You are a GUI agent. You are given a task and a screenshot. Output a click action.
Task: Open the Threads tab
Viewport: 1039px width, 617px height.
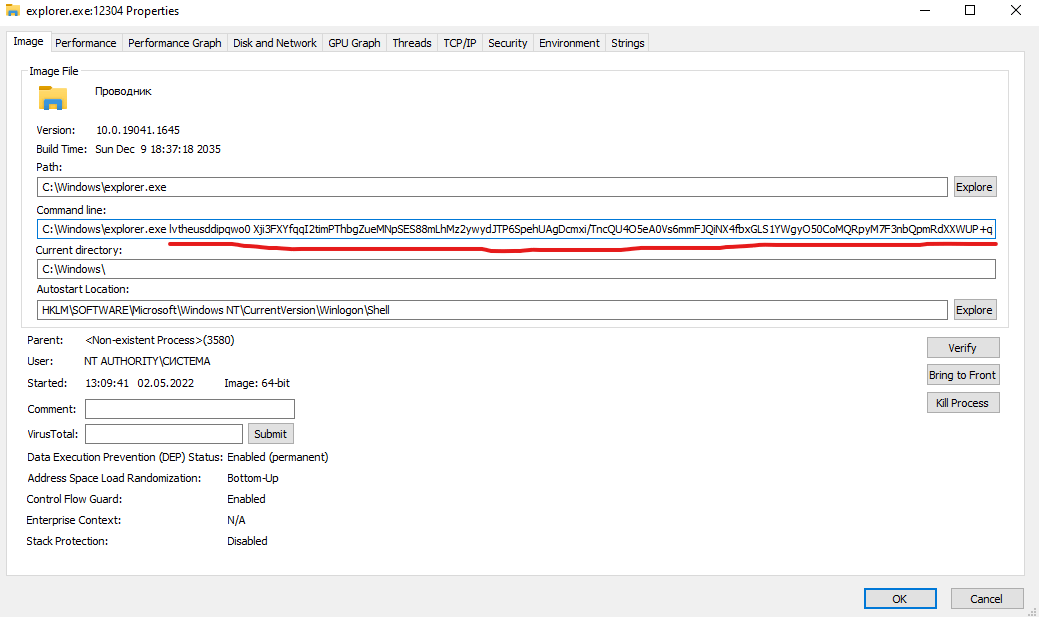tap(411, 43)
